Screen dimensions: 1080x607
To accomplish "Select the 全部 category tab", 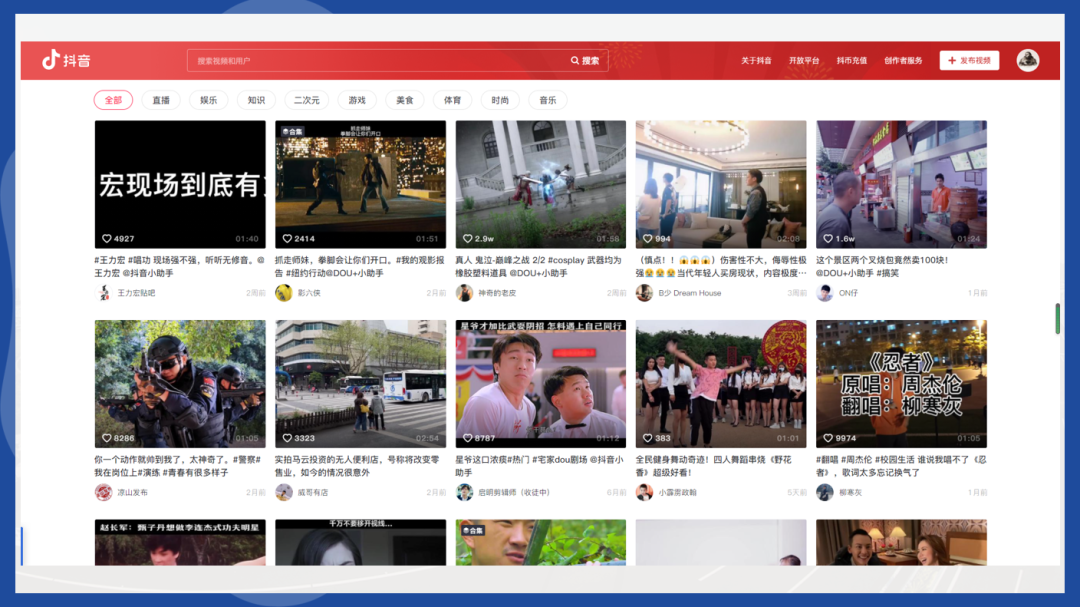I will point(113,100).
